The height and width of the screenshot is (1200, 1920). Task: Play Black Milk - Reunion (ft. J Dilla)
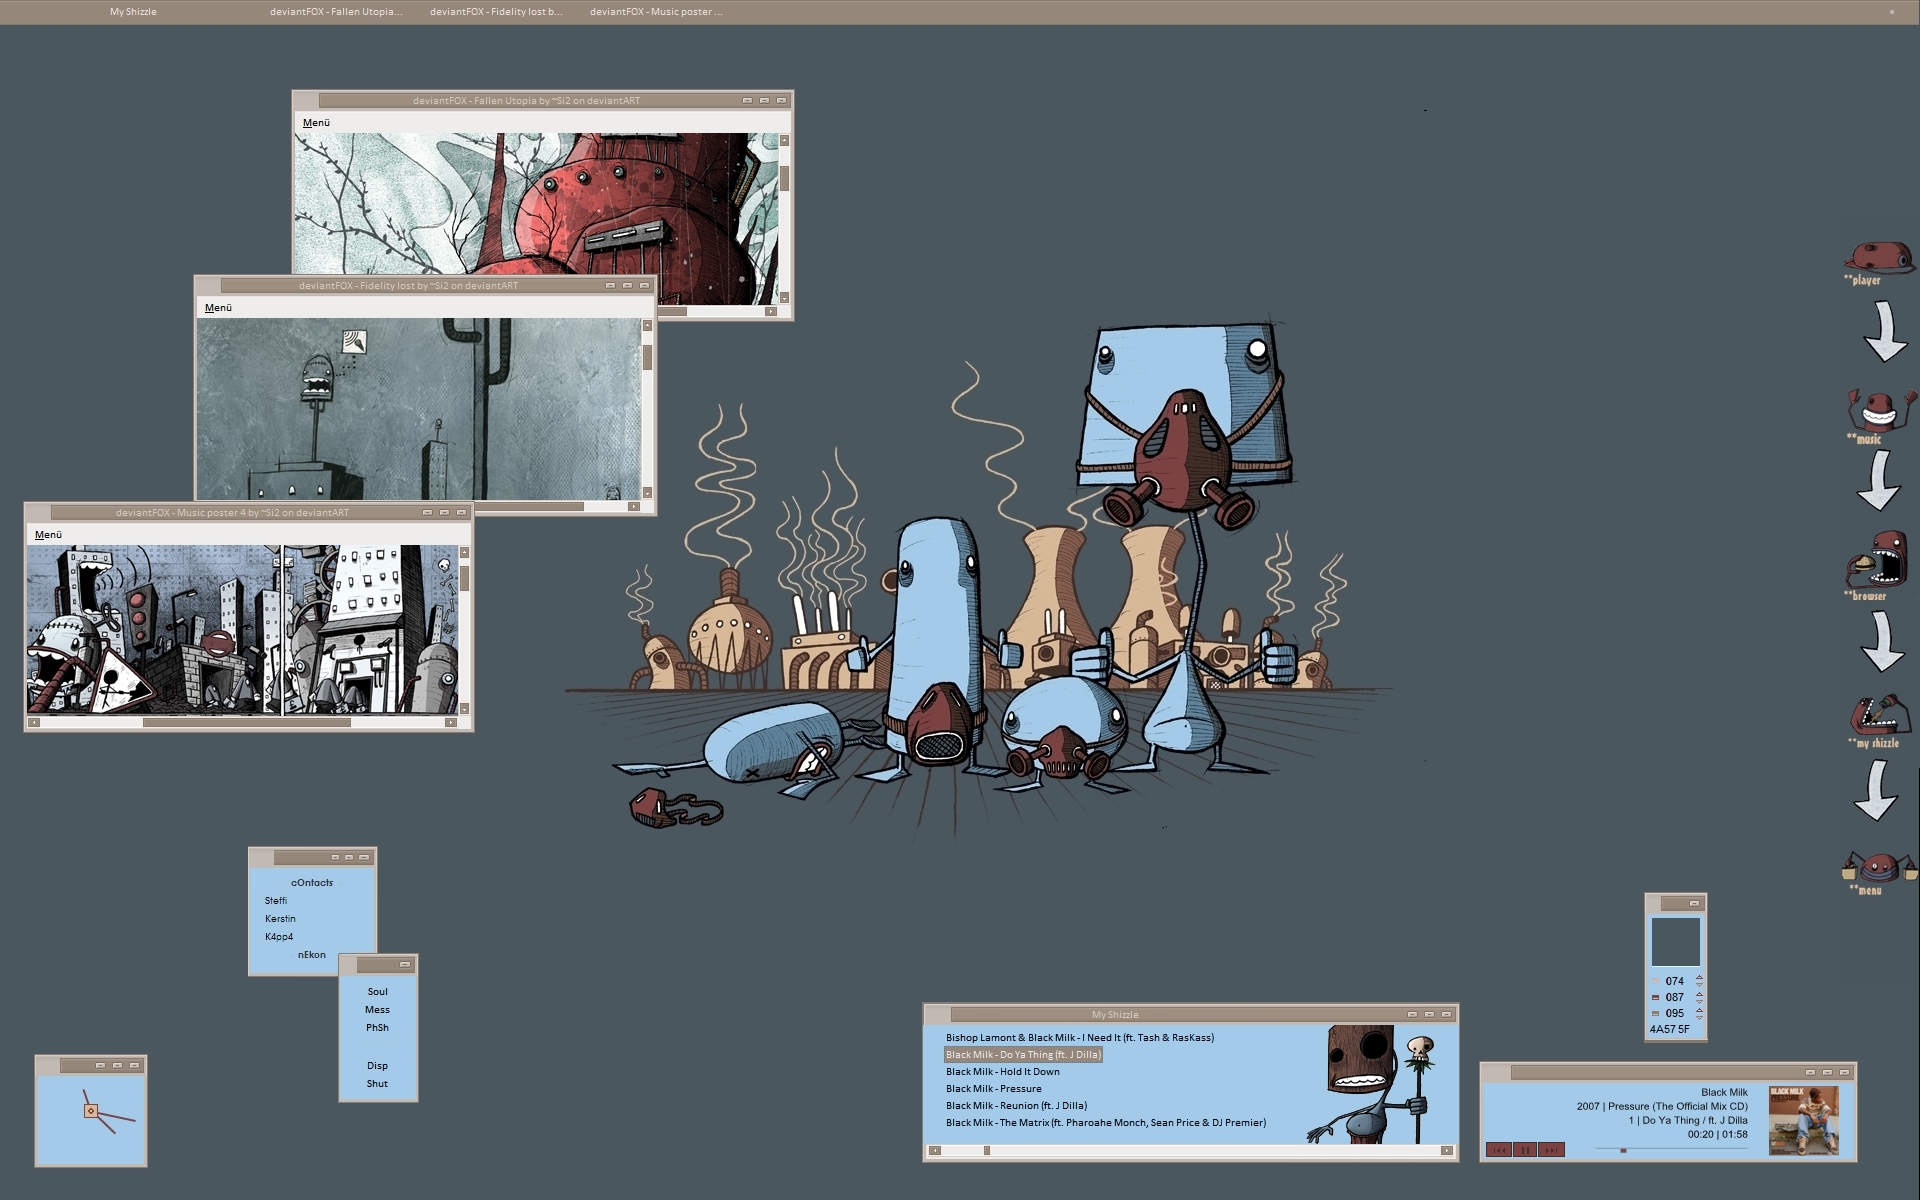coord(1016,1106)
